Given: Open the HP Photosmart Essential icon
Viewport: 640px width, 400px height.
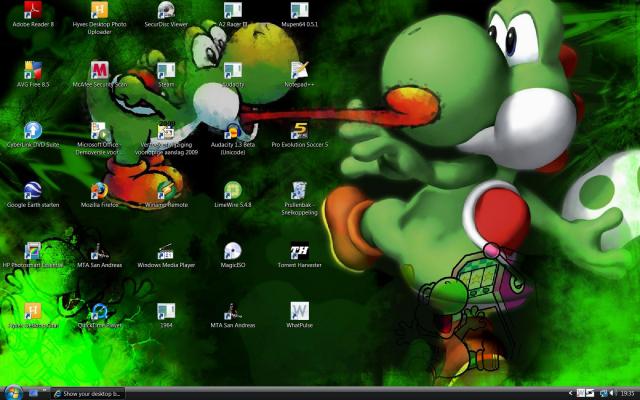Looking at the screenshot, I should pyautogui.click(x=33, y=251).
